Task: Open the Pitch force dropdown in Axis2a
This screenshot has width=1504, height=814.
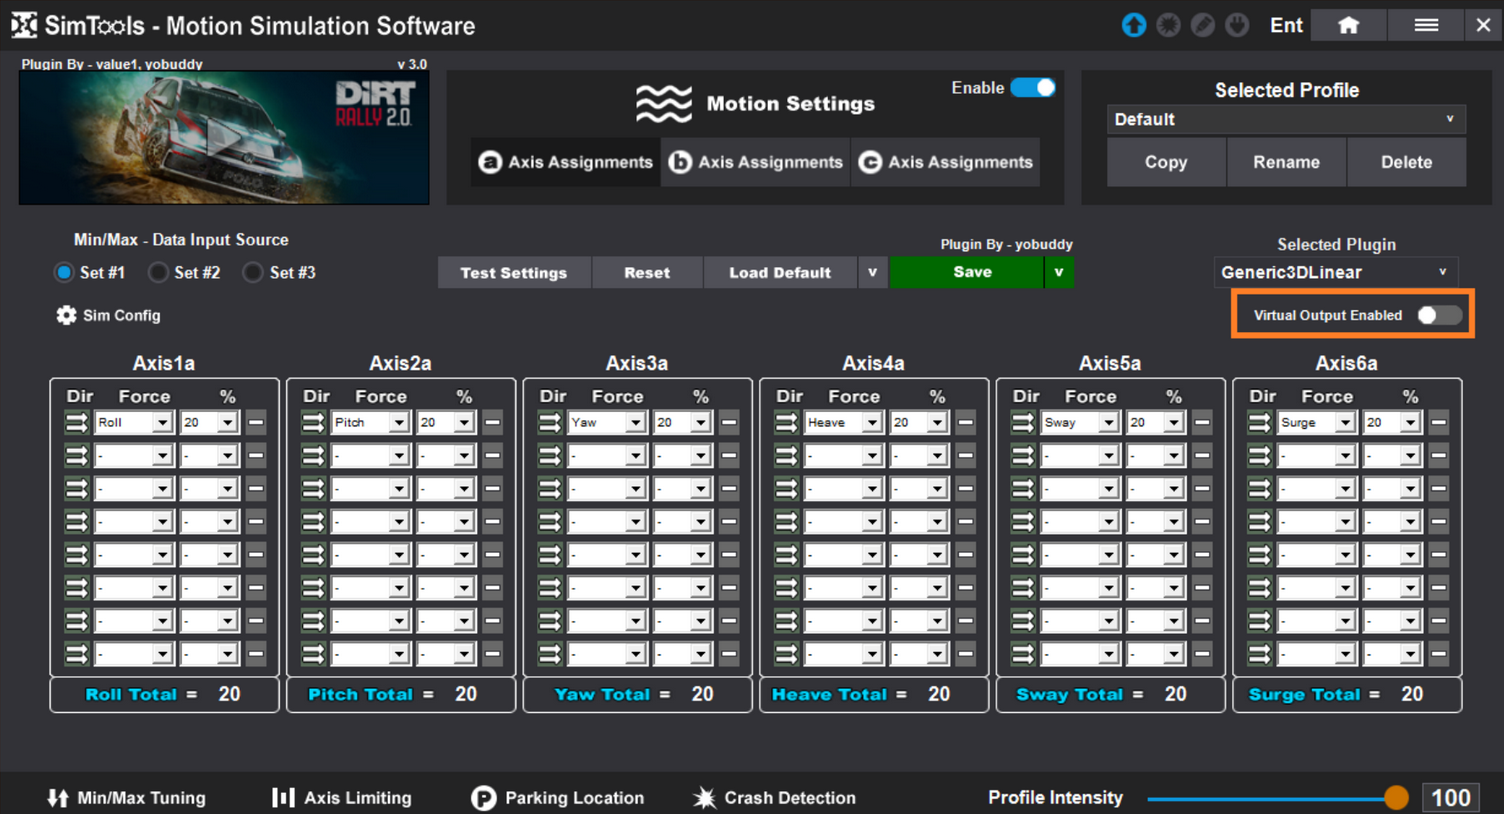Action: [370, 423]
